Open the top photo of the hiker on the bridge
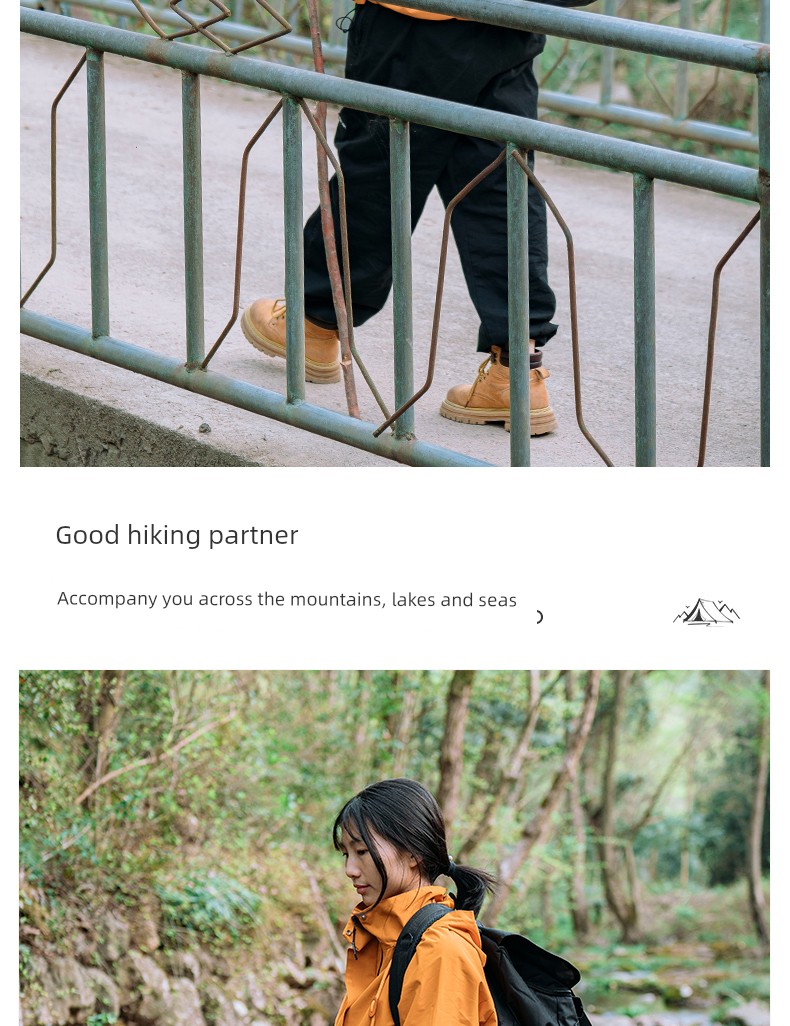790x1026 pixels. pyautogui.click(x=395, y=233)
